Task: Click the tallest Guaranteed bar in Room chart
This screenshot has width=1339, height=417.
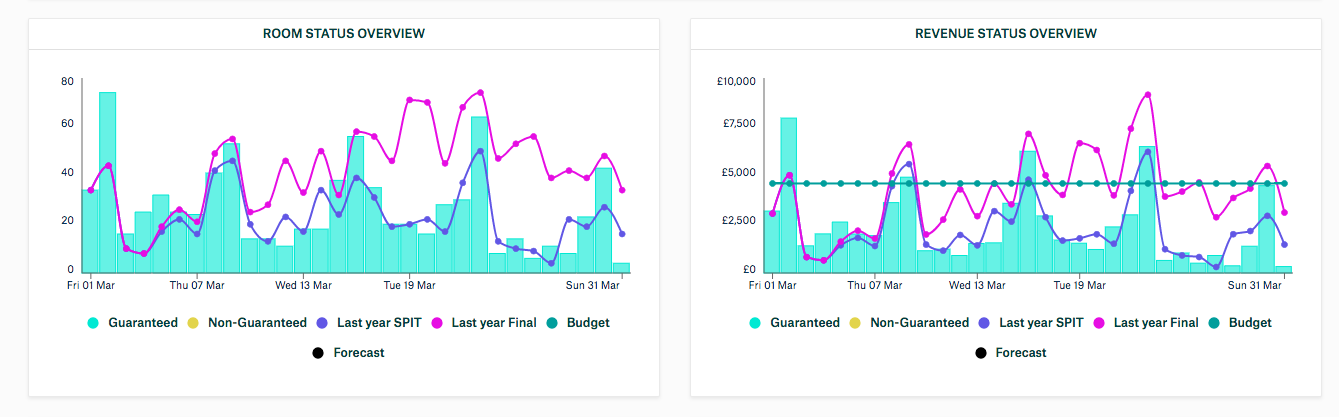Action: click(107, 180)
